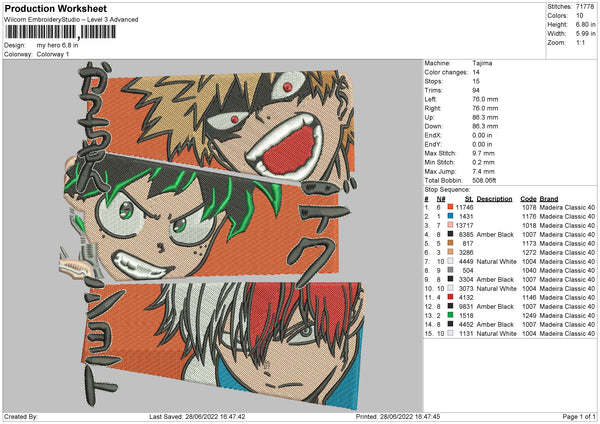Image resolution: width=600 pixels, height=424 pixels.
Task: Click the "86.3 mm" value beside Down
Action: (485, 126)
